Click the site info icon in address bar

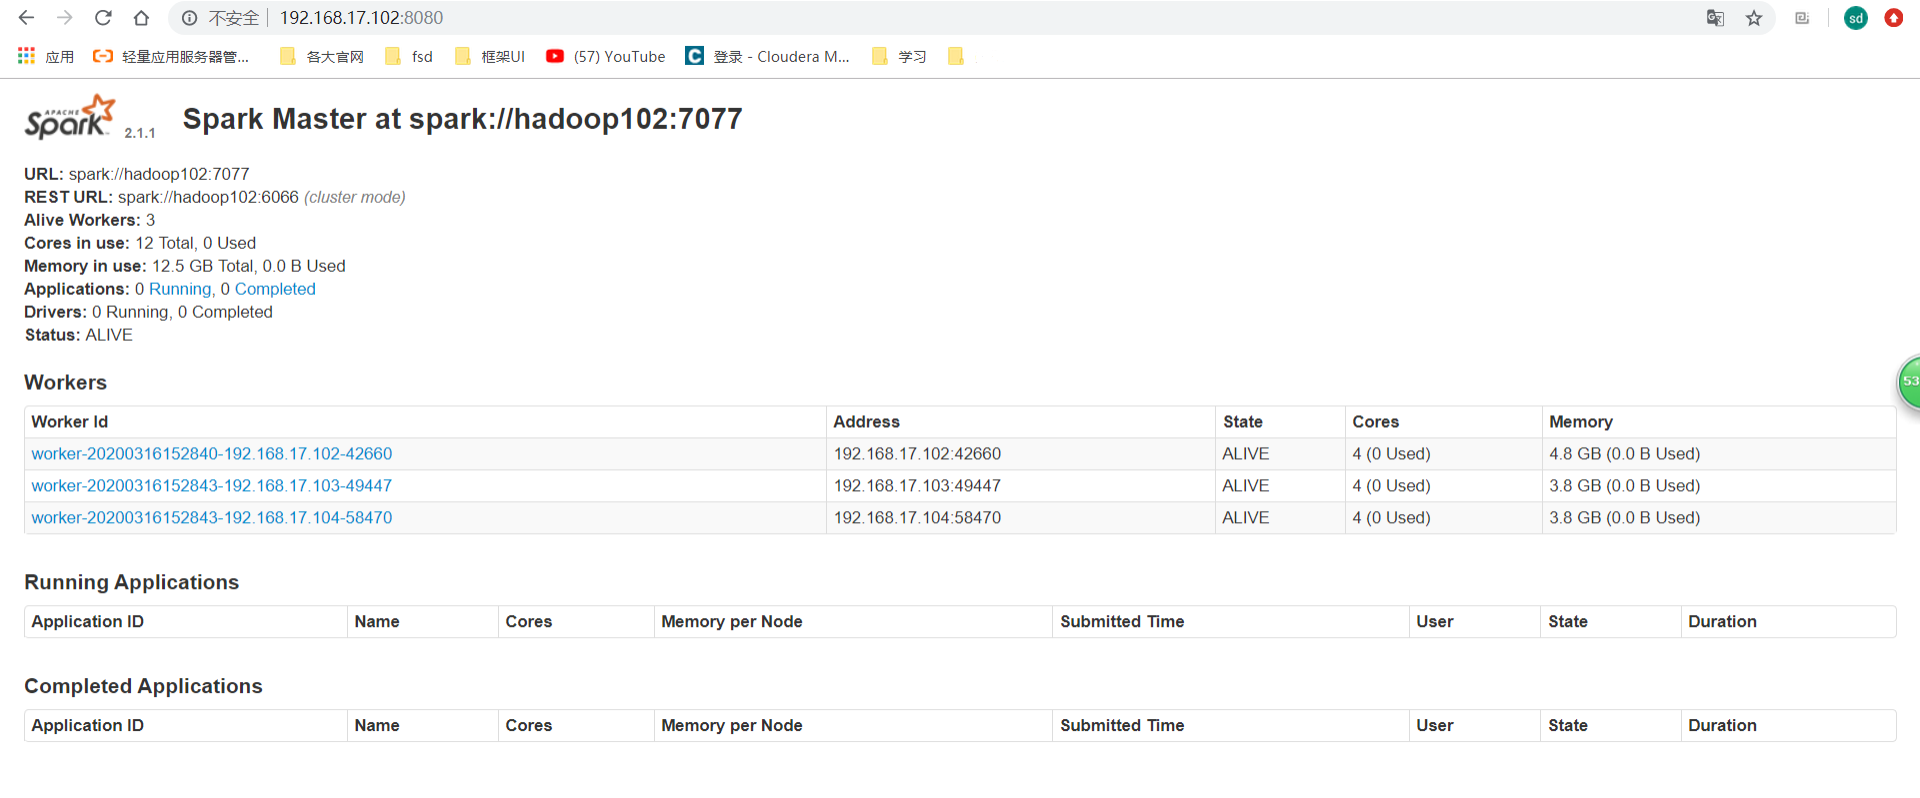tap(189, 18)
